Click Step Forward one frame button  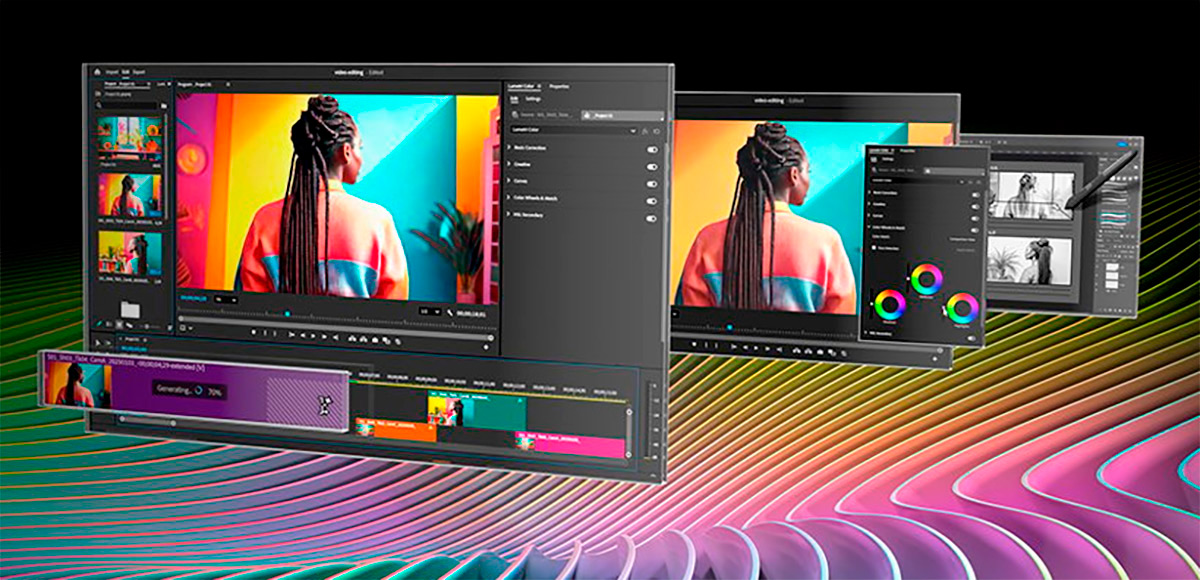tap(324, 337)
